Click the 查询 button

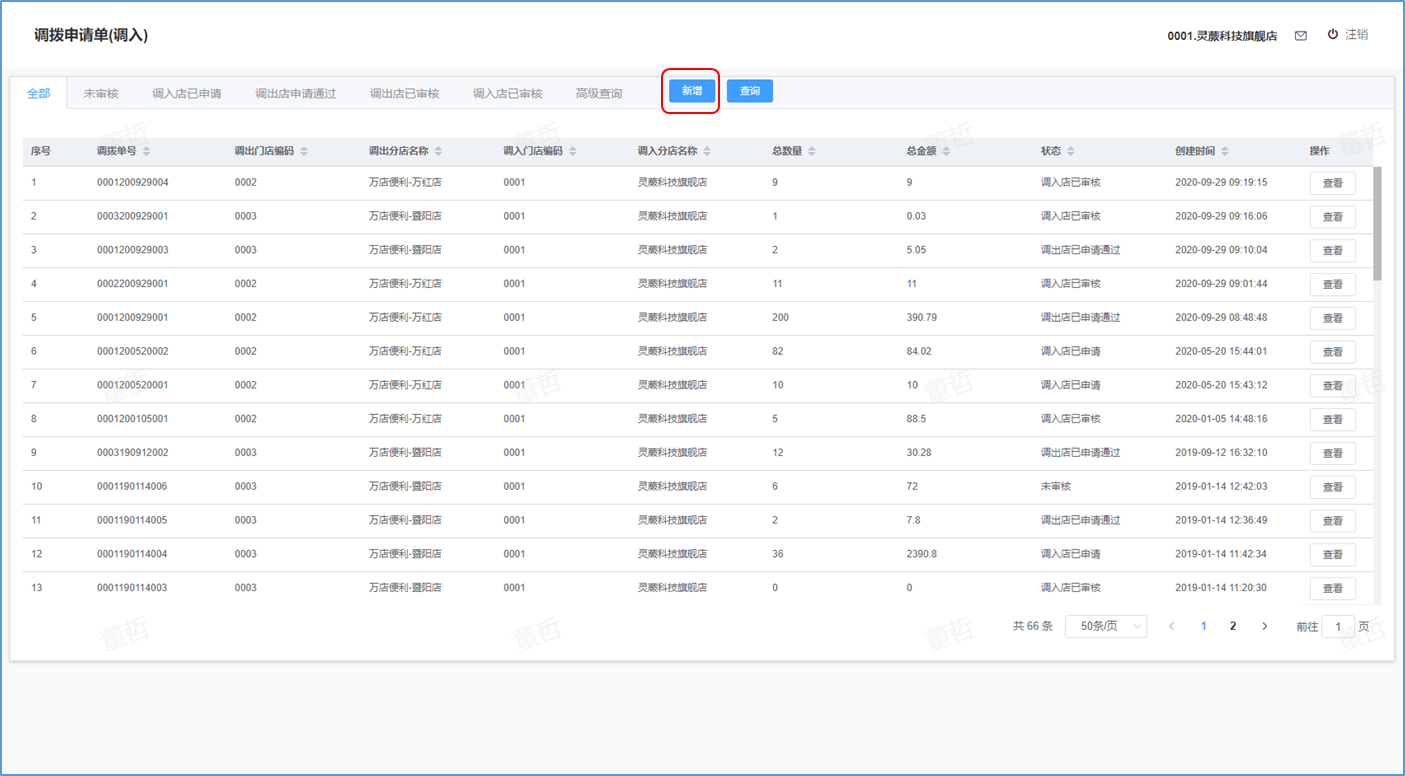click(750, 91)
